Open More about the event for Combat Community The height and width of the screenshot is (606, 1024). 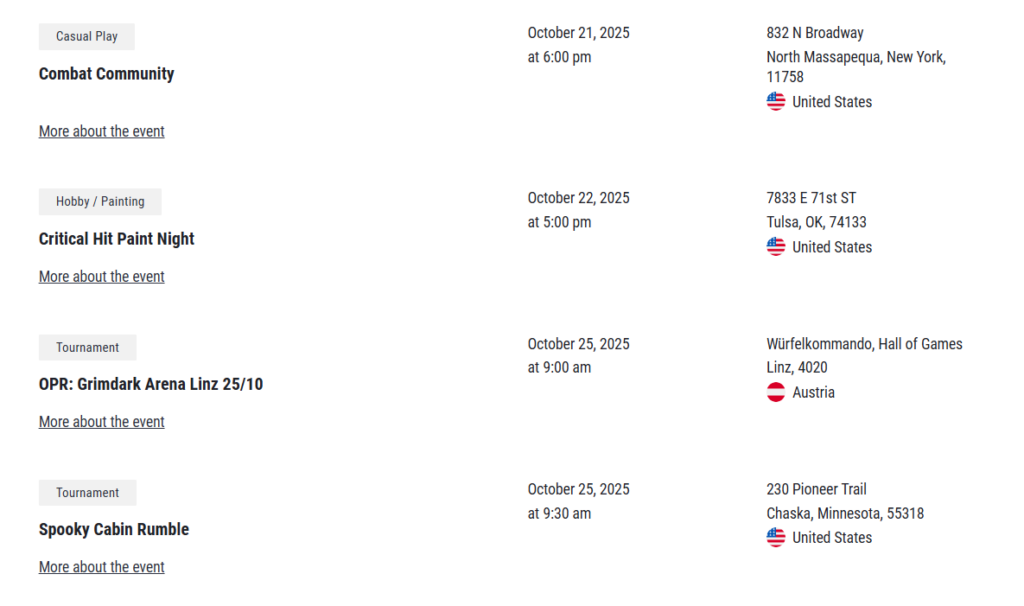point(102,131)
